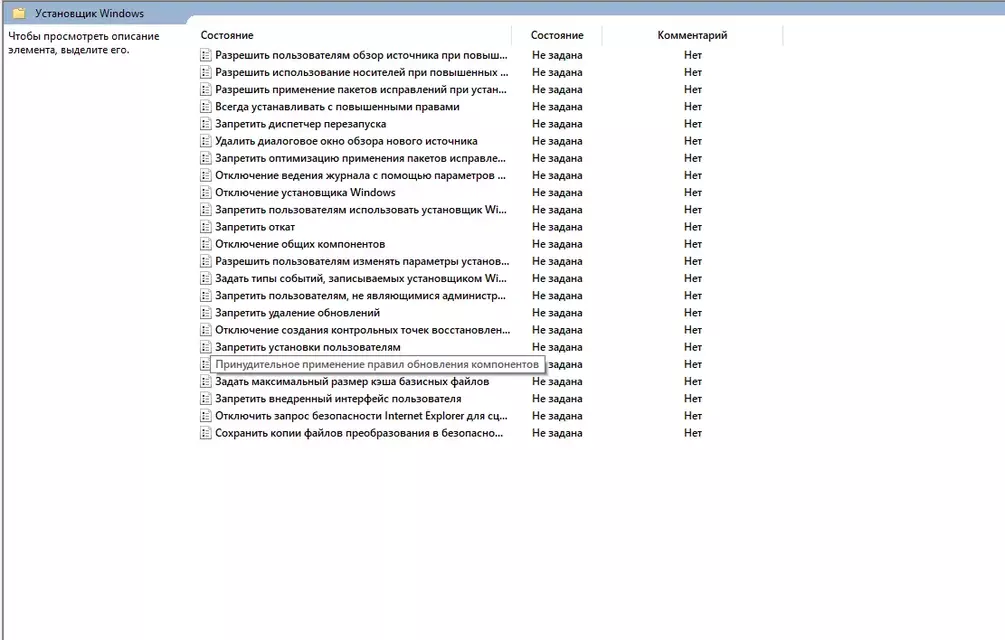Click Не задана status of Отключение установщика Windows
The image size is (1005, 640).
pos(557,193)
